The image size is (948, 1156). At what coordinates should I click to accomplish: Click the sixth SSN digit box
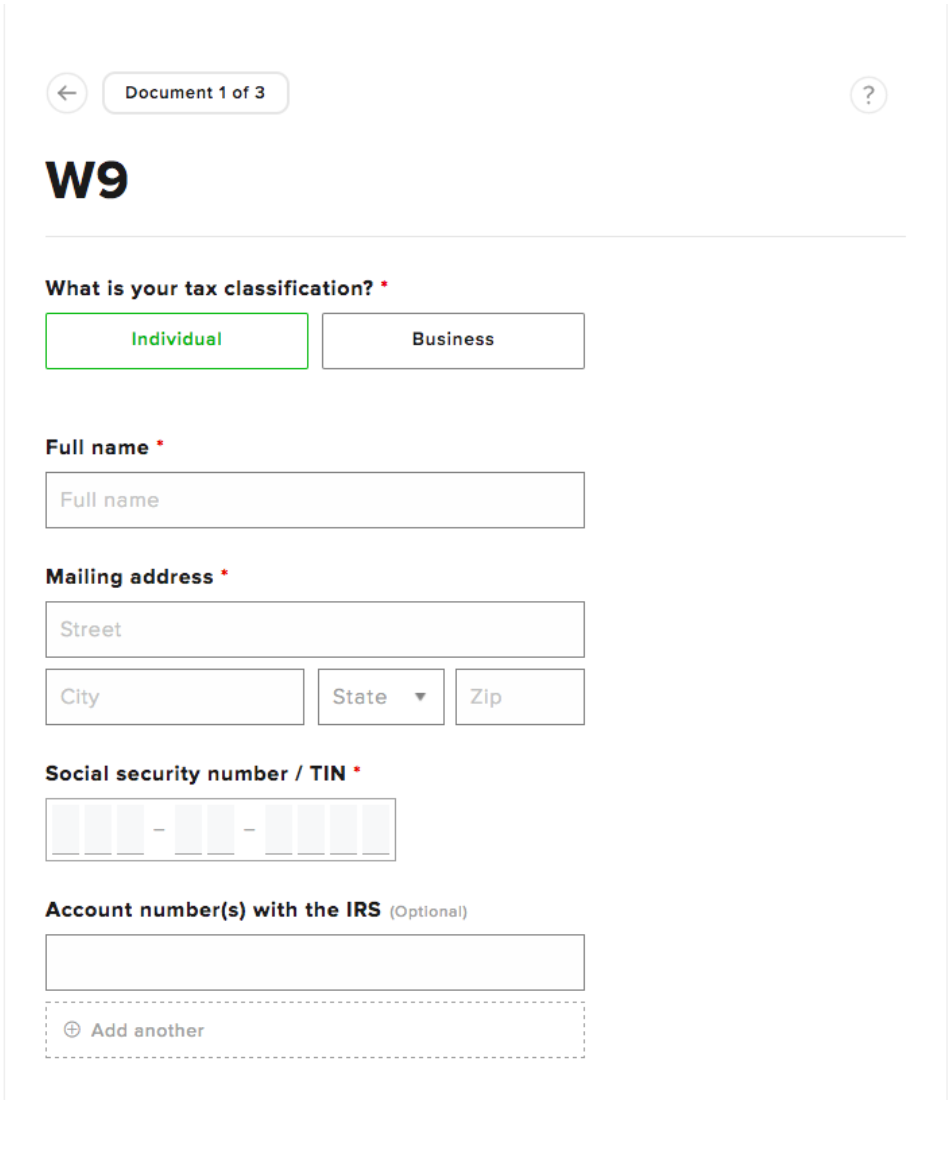tap(279, 829)
